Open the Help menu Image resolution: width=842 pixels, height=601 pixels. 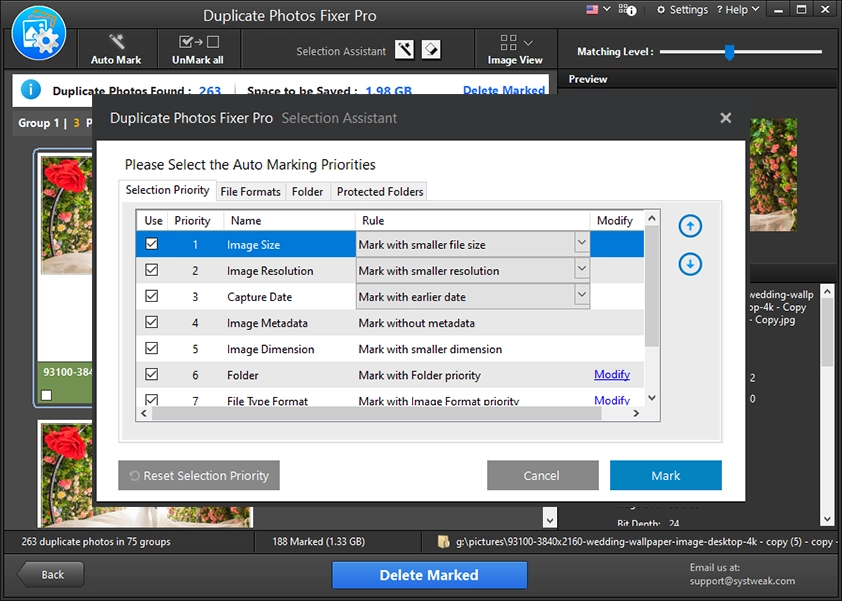738,10
